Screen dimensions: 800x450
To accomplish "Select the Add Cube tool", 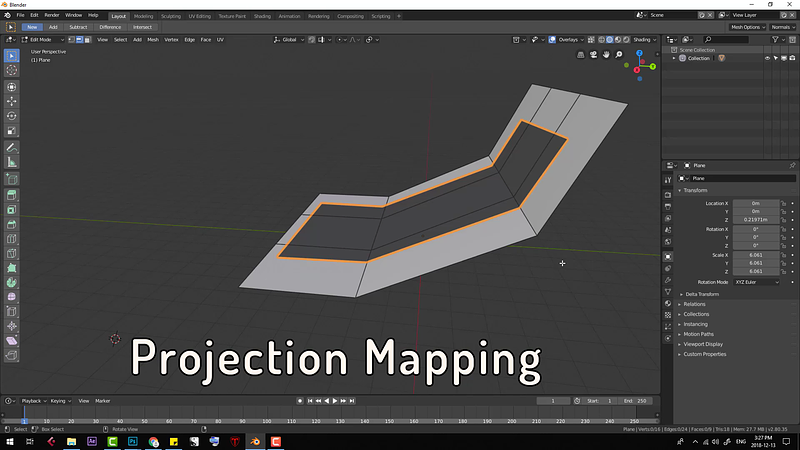I will (12, 179).
